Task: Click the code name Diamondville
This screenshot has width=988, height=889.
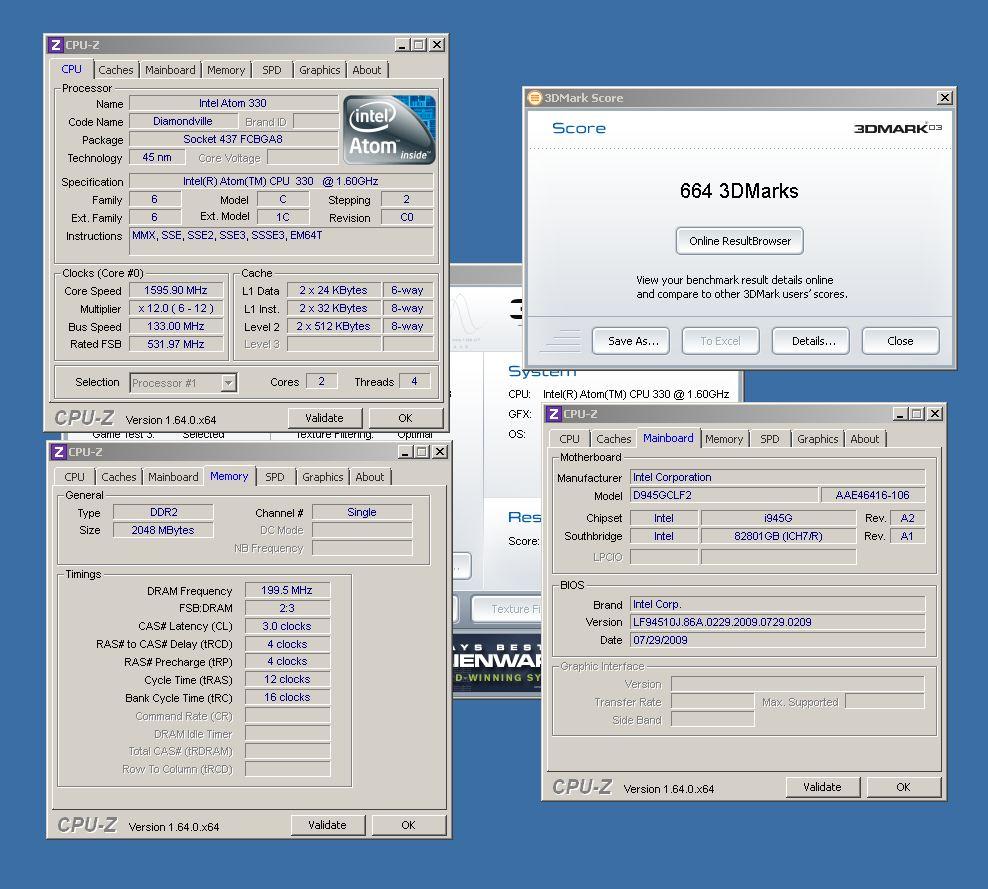Action: pyautogui.click(x=183, y=121)
